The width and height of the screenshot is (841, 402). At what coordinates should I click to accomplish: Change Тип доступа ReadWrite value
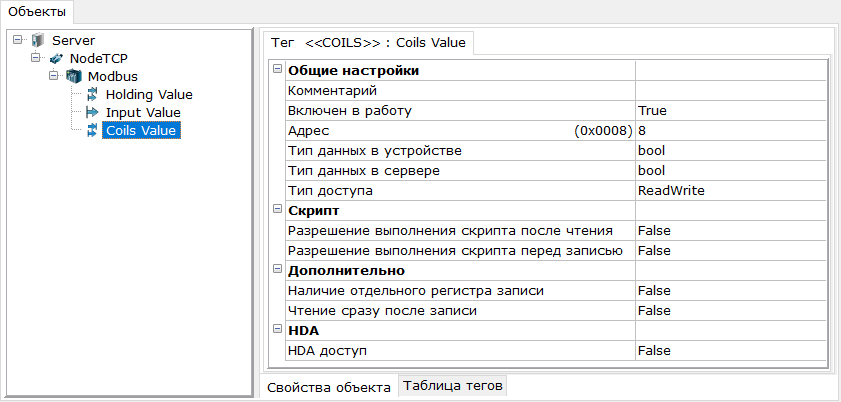pyautogui.click(x=731, y=190)
